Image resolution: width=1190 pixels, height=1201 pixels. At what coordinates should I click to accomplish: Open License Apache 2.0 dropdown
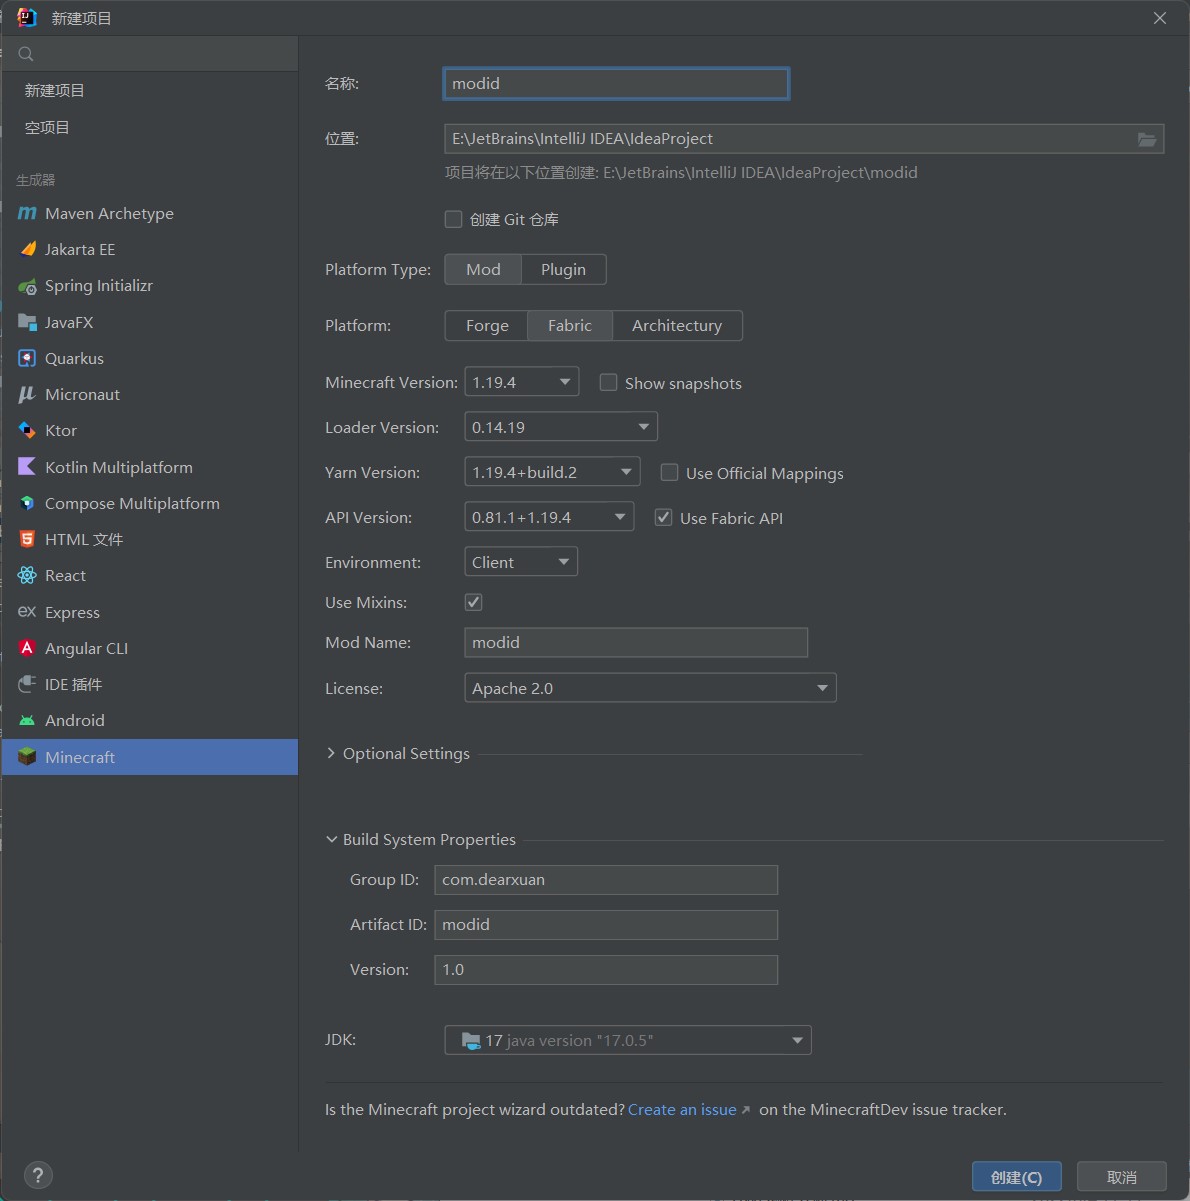tap(650, 688)
